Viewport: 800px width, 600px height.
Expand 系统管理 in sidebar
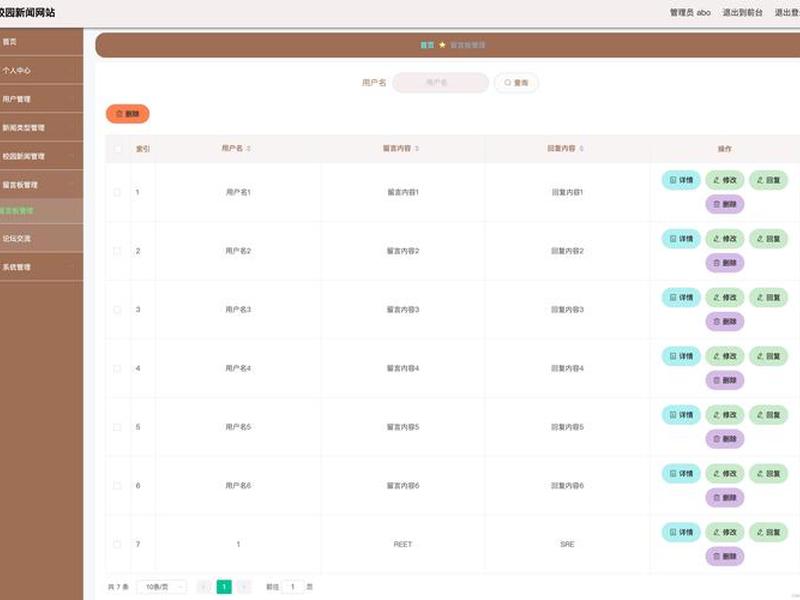41,267
